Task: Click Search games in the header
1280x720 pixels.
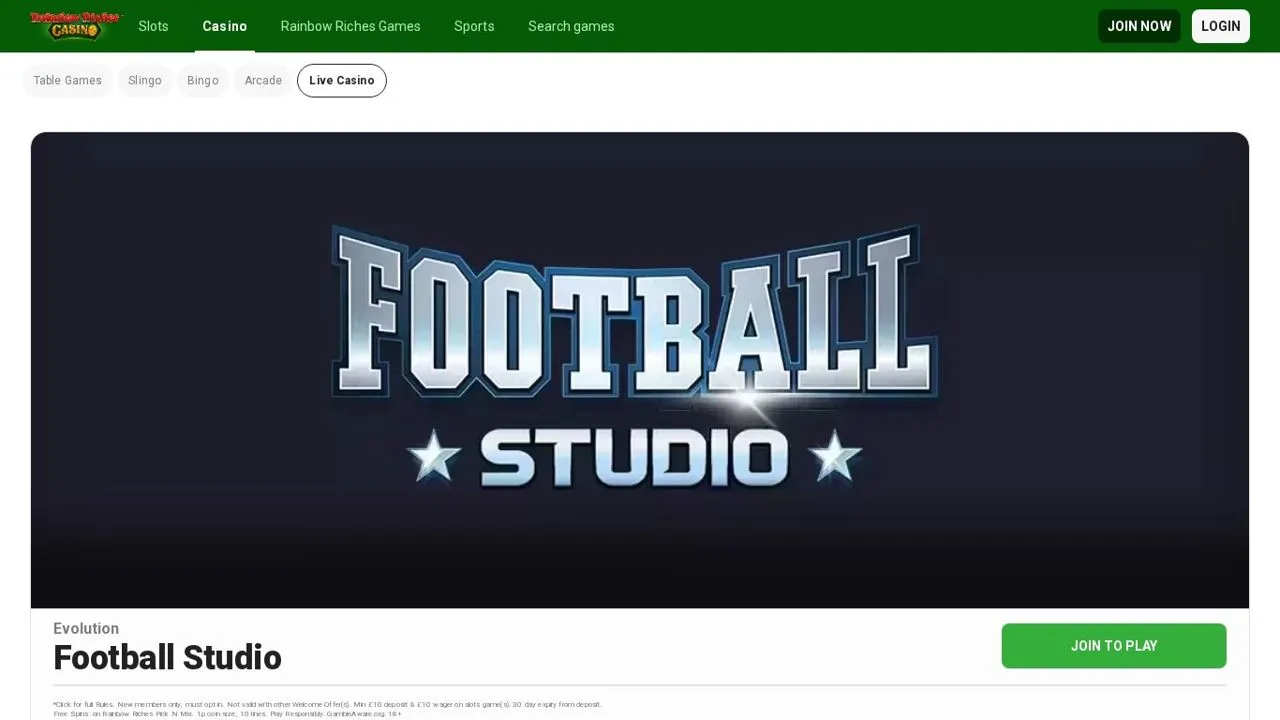Action: click(x=571, y=26)
